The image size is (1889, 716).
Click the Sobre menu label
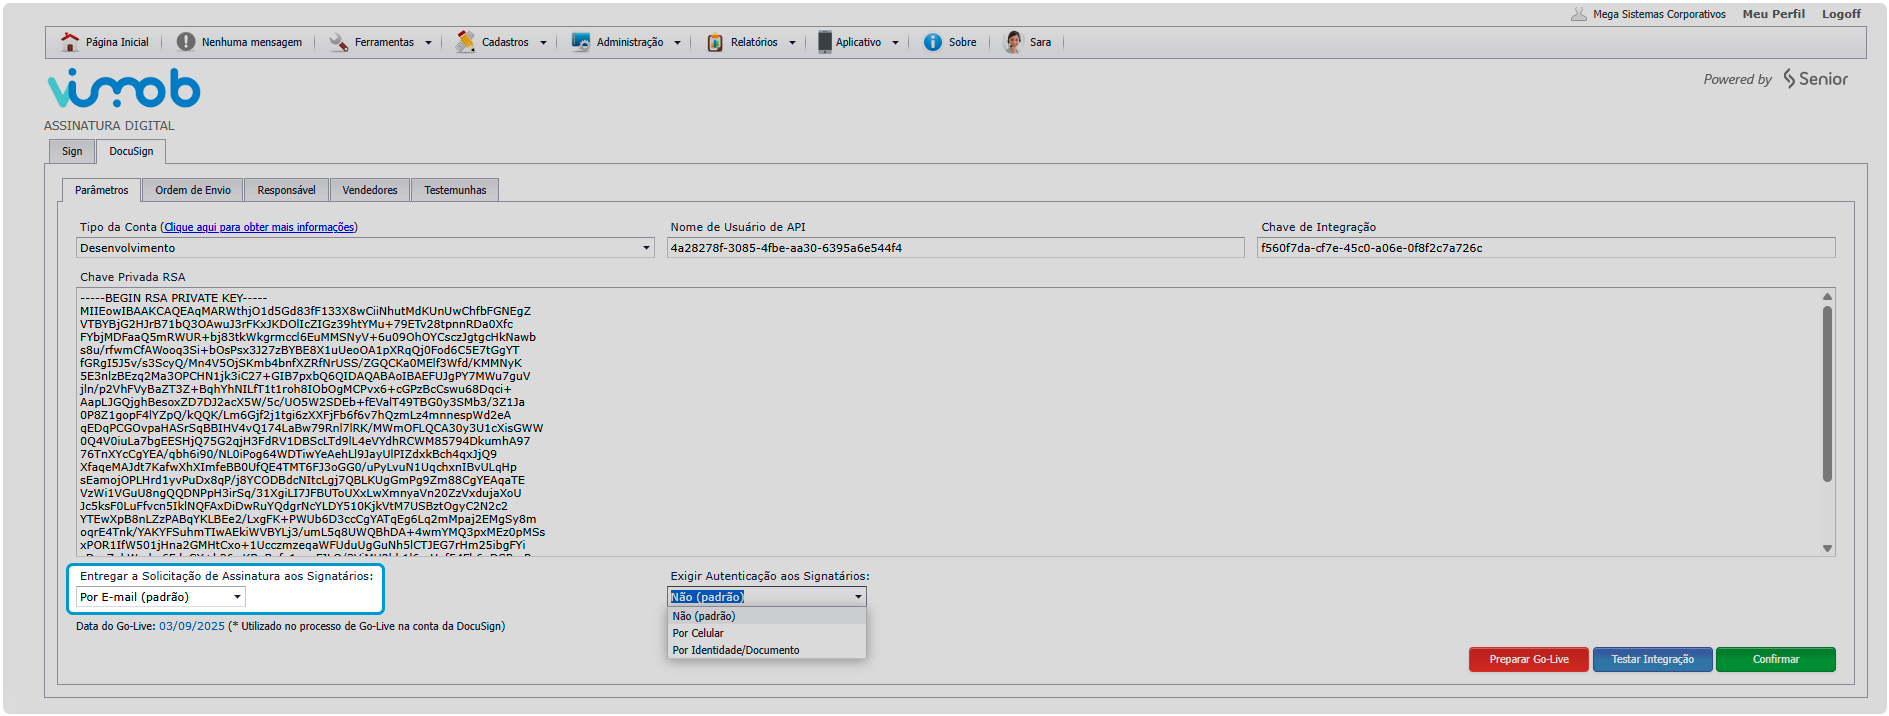click(x=963, y=42)
